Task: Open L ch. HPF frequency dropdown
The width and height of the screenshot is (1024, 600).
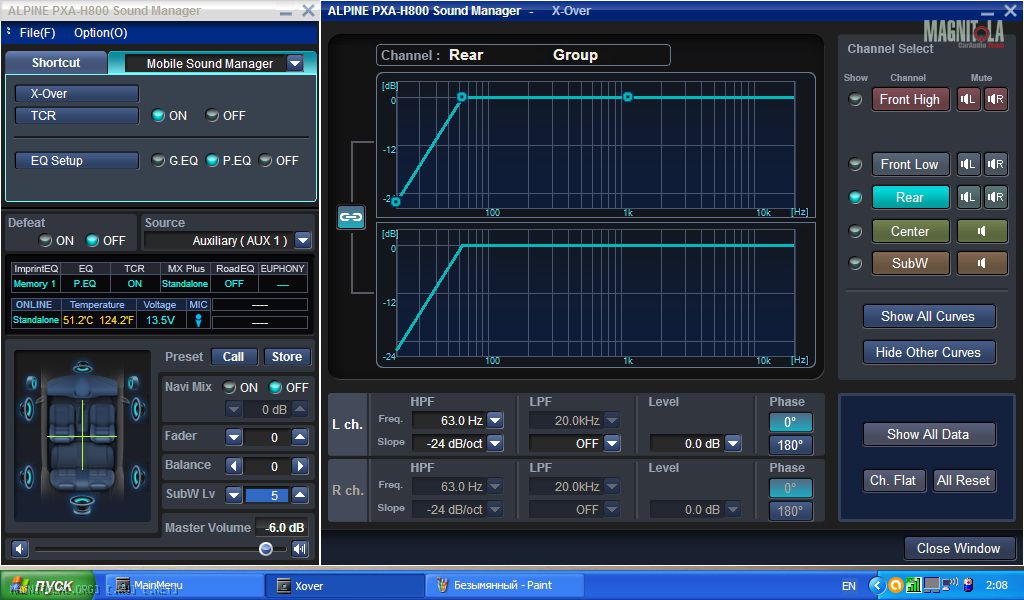Action: click(495, 420)
